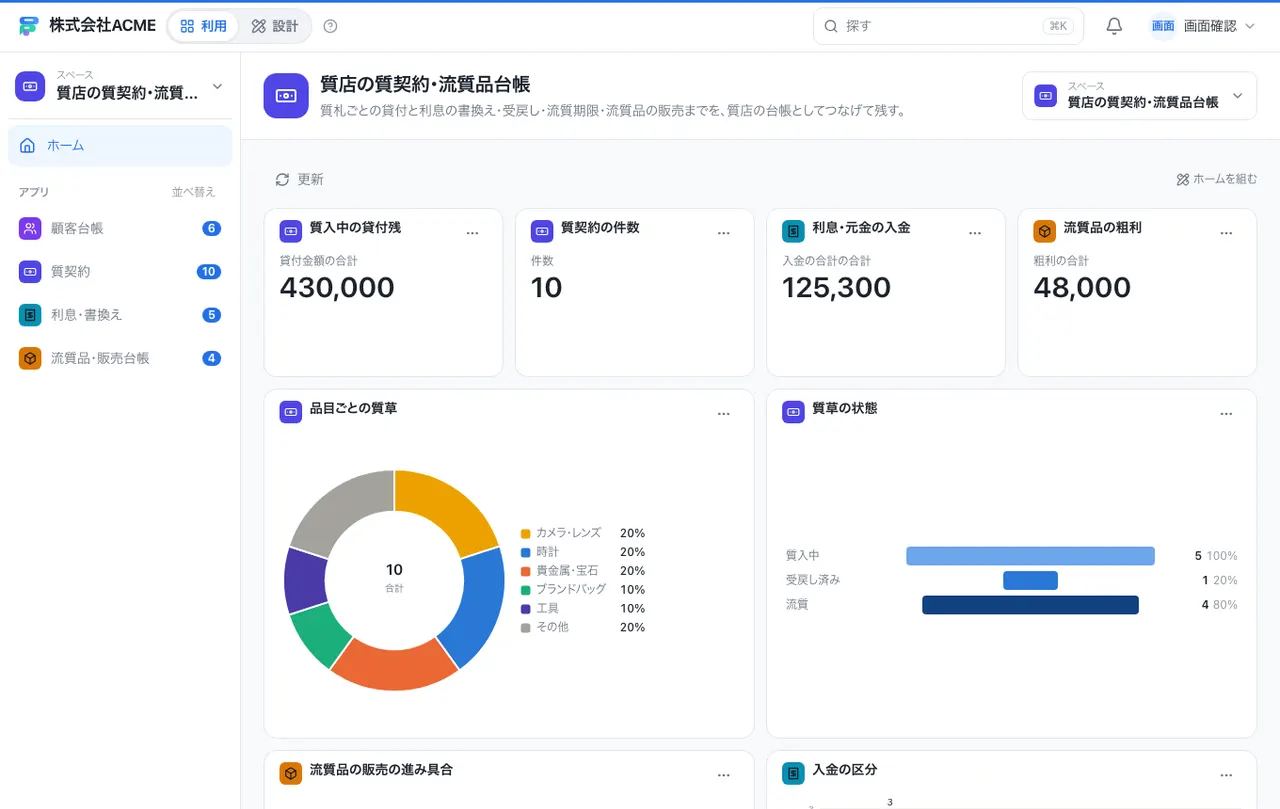Open more options on 流質品の販売の進み具合 card
Screen dimensions: 1280x809
coord(724,774)
